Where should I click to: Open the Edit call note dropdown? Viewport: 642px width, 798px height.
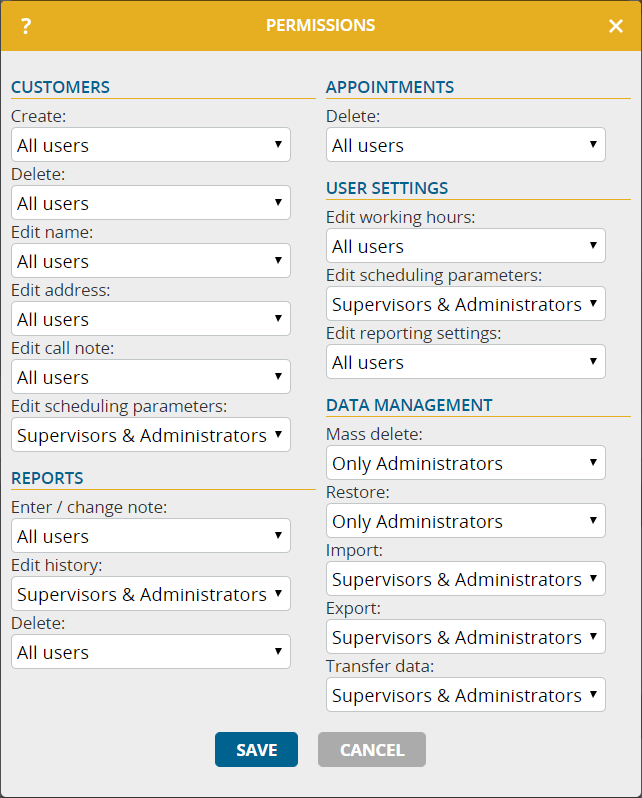[x=151, y=377]
